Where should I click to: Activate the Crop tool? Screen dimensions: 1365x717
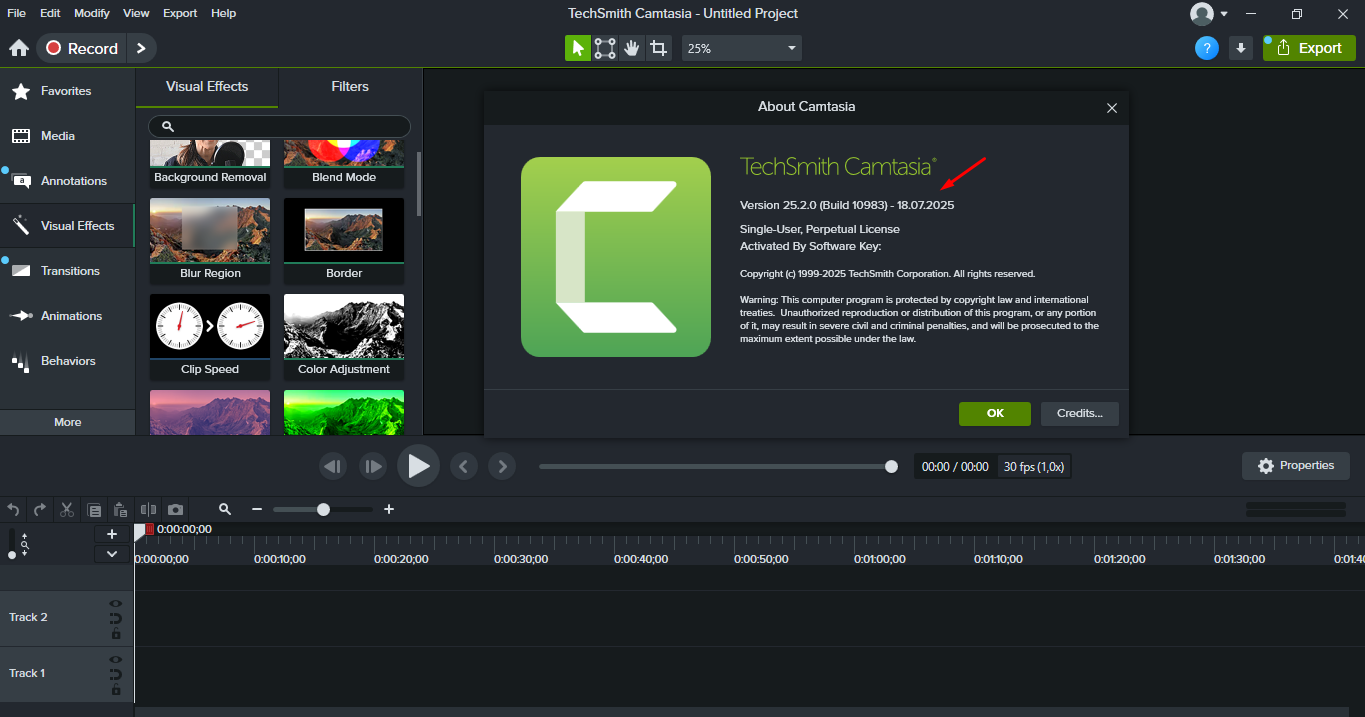[x=658, y=48]
